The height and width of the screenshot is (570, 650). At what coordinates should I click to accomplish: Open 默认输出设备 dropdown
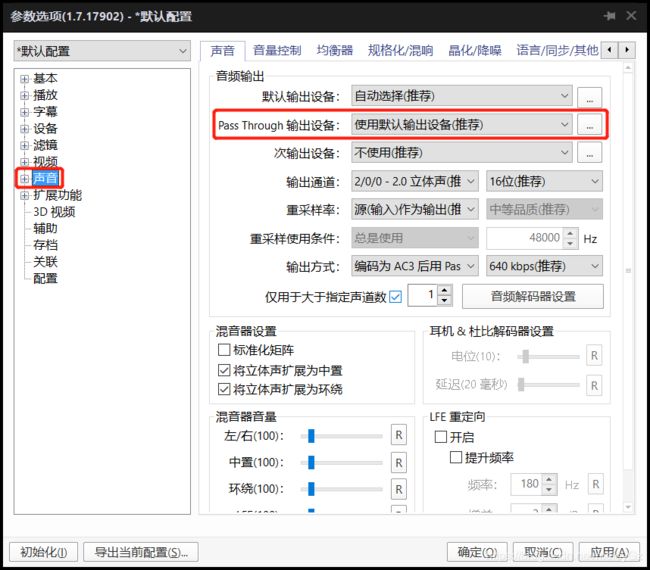coord(462,96)
